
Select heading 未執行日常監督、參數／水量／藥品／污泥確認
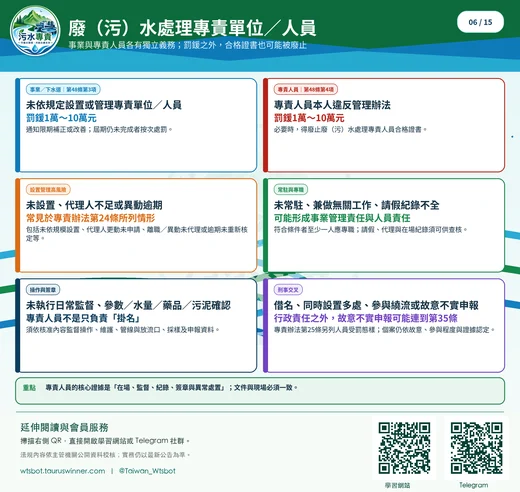[128, 305]
